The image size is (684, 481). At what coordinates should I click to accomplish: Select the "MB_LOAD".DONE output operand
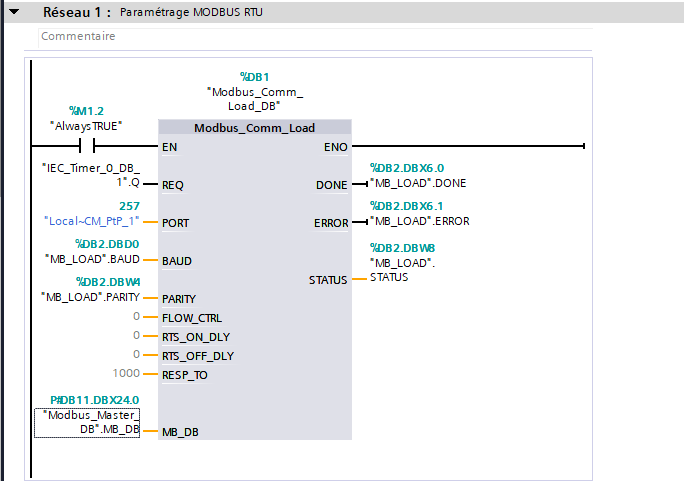418,183
